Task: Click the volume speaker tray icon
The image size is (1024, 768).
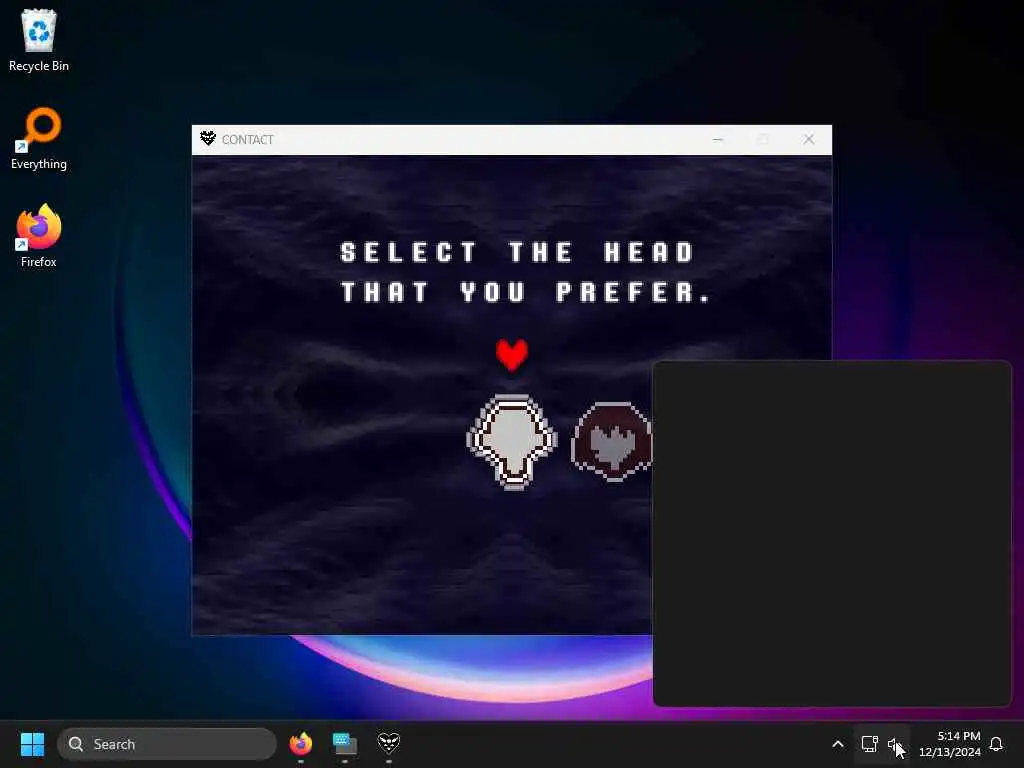Action: point(895,744)
